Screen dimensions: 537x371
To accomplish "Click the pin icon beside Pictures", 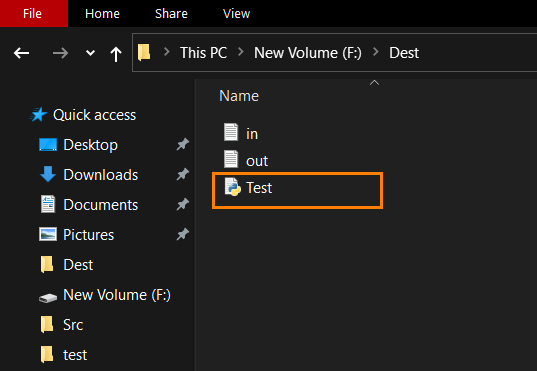I will pos(183,234).
